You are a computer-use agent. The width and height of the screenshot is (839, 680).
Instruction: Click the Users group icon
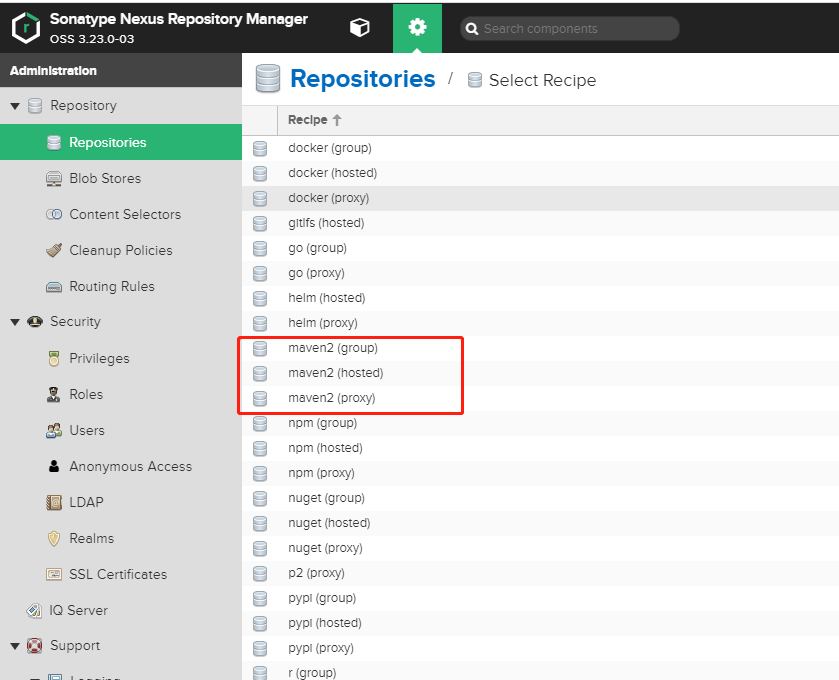(x=54, y=431)
